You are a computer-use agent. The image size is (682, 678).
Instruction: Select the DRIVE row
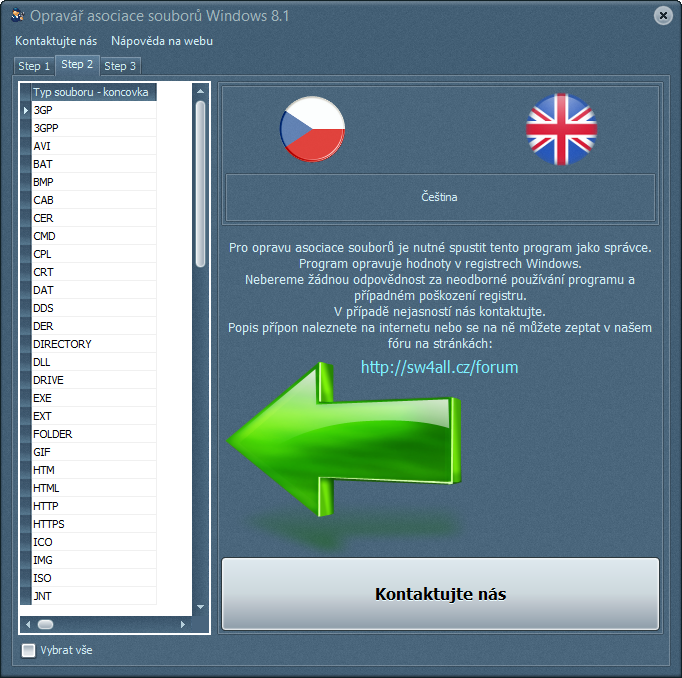pyautogui.click(x=94, y=380)
